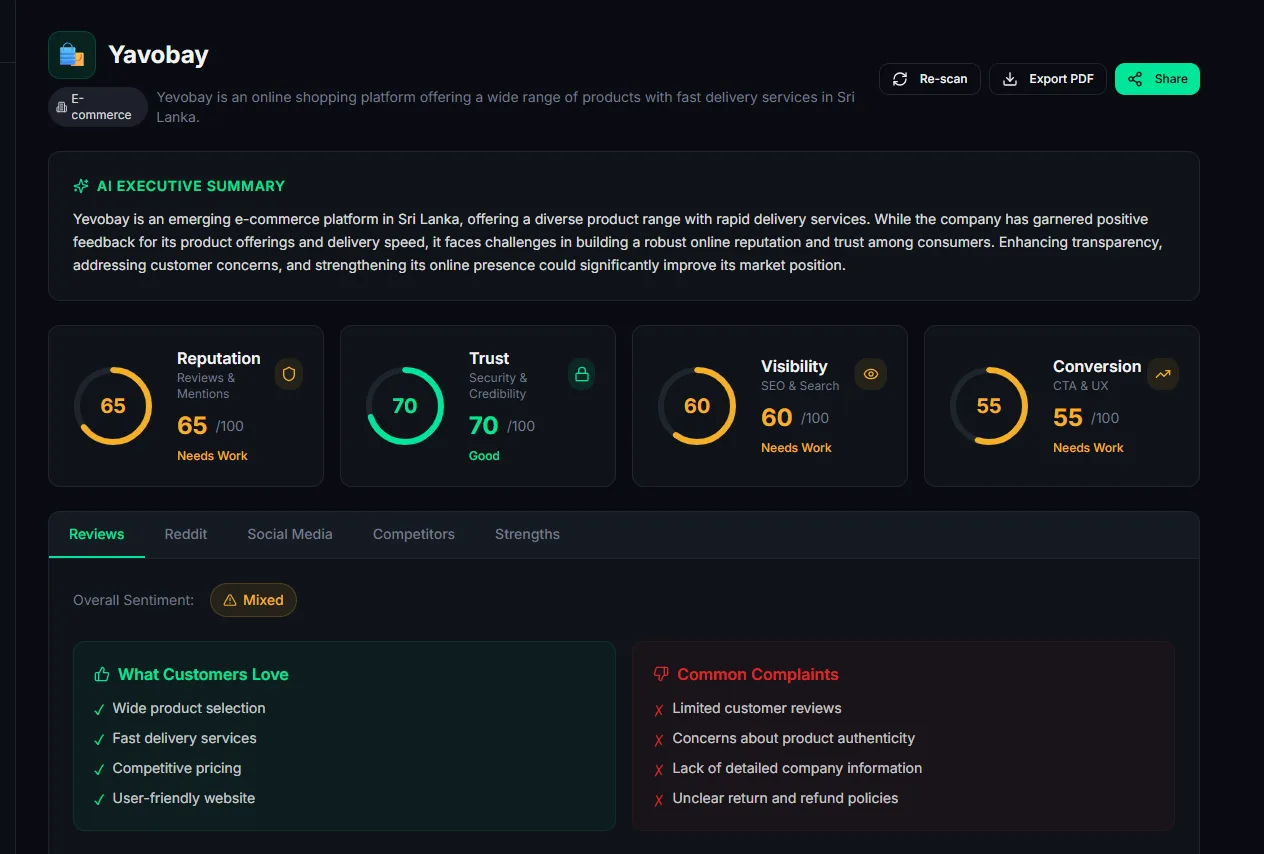Click the Export PDF button
Screen dimensions: 1264x854
pos(1048,79)
